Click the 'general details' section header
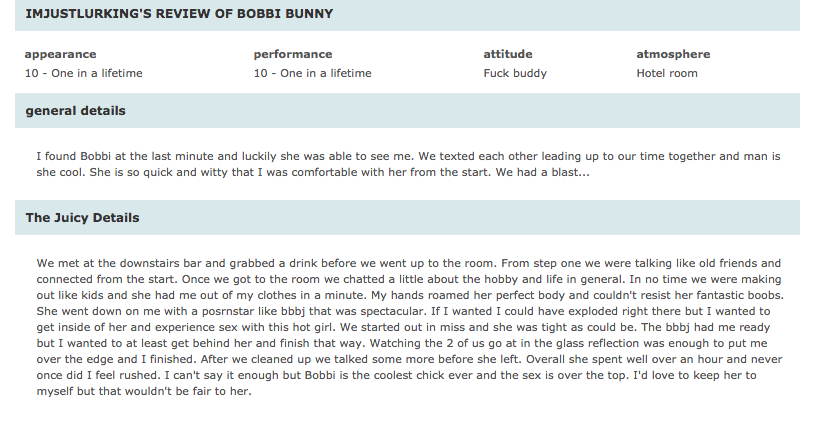This screenshot has width=816, height=440. point(407,110)
